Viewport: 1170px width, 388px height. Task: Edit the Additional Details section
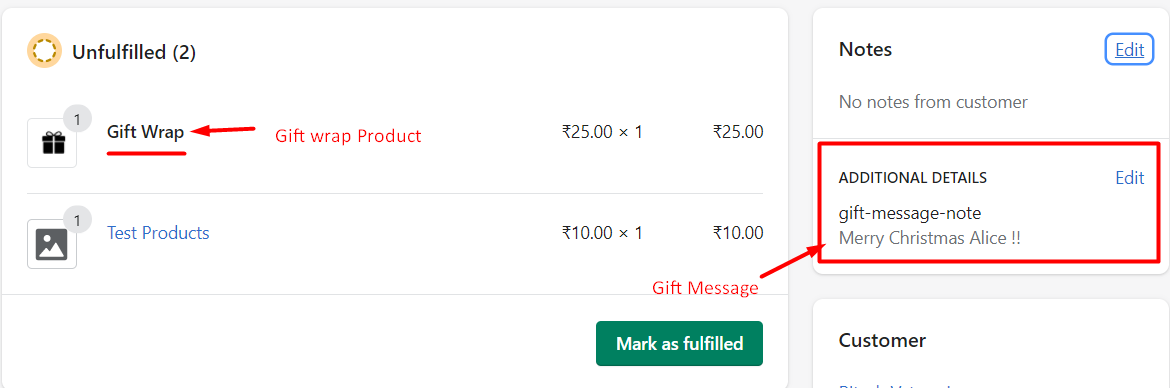tap(1130, 178)
